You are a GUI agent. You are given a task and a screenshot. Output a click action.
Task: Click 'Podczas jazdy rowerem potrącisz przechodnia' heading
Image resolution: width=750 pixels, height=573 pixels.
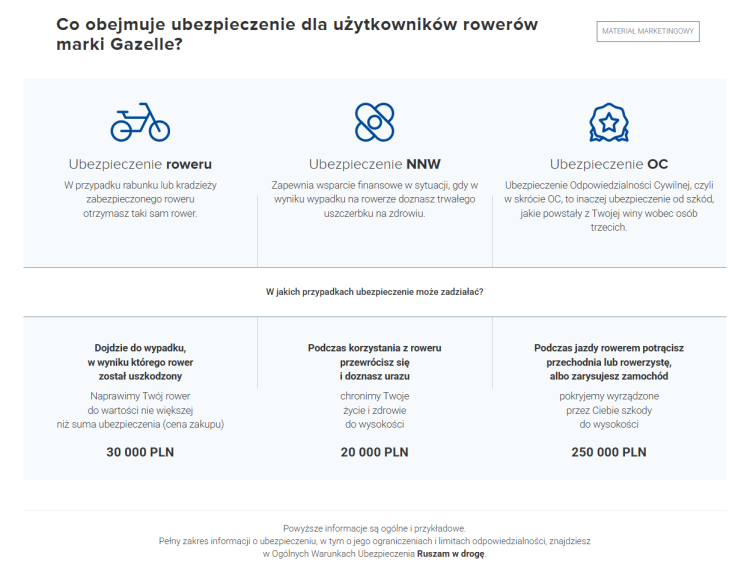(x=609, y=362)
